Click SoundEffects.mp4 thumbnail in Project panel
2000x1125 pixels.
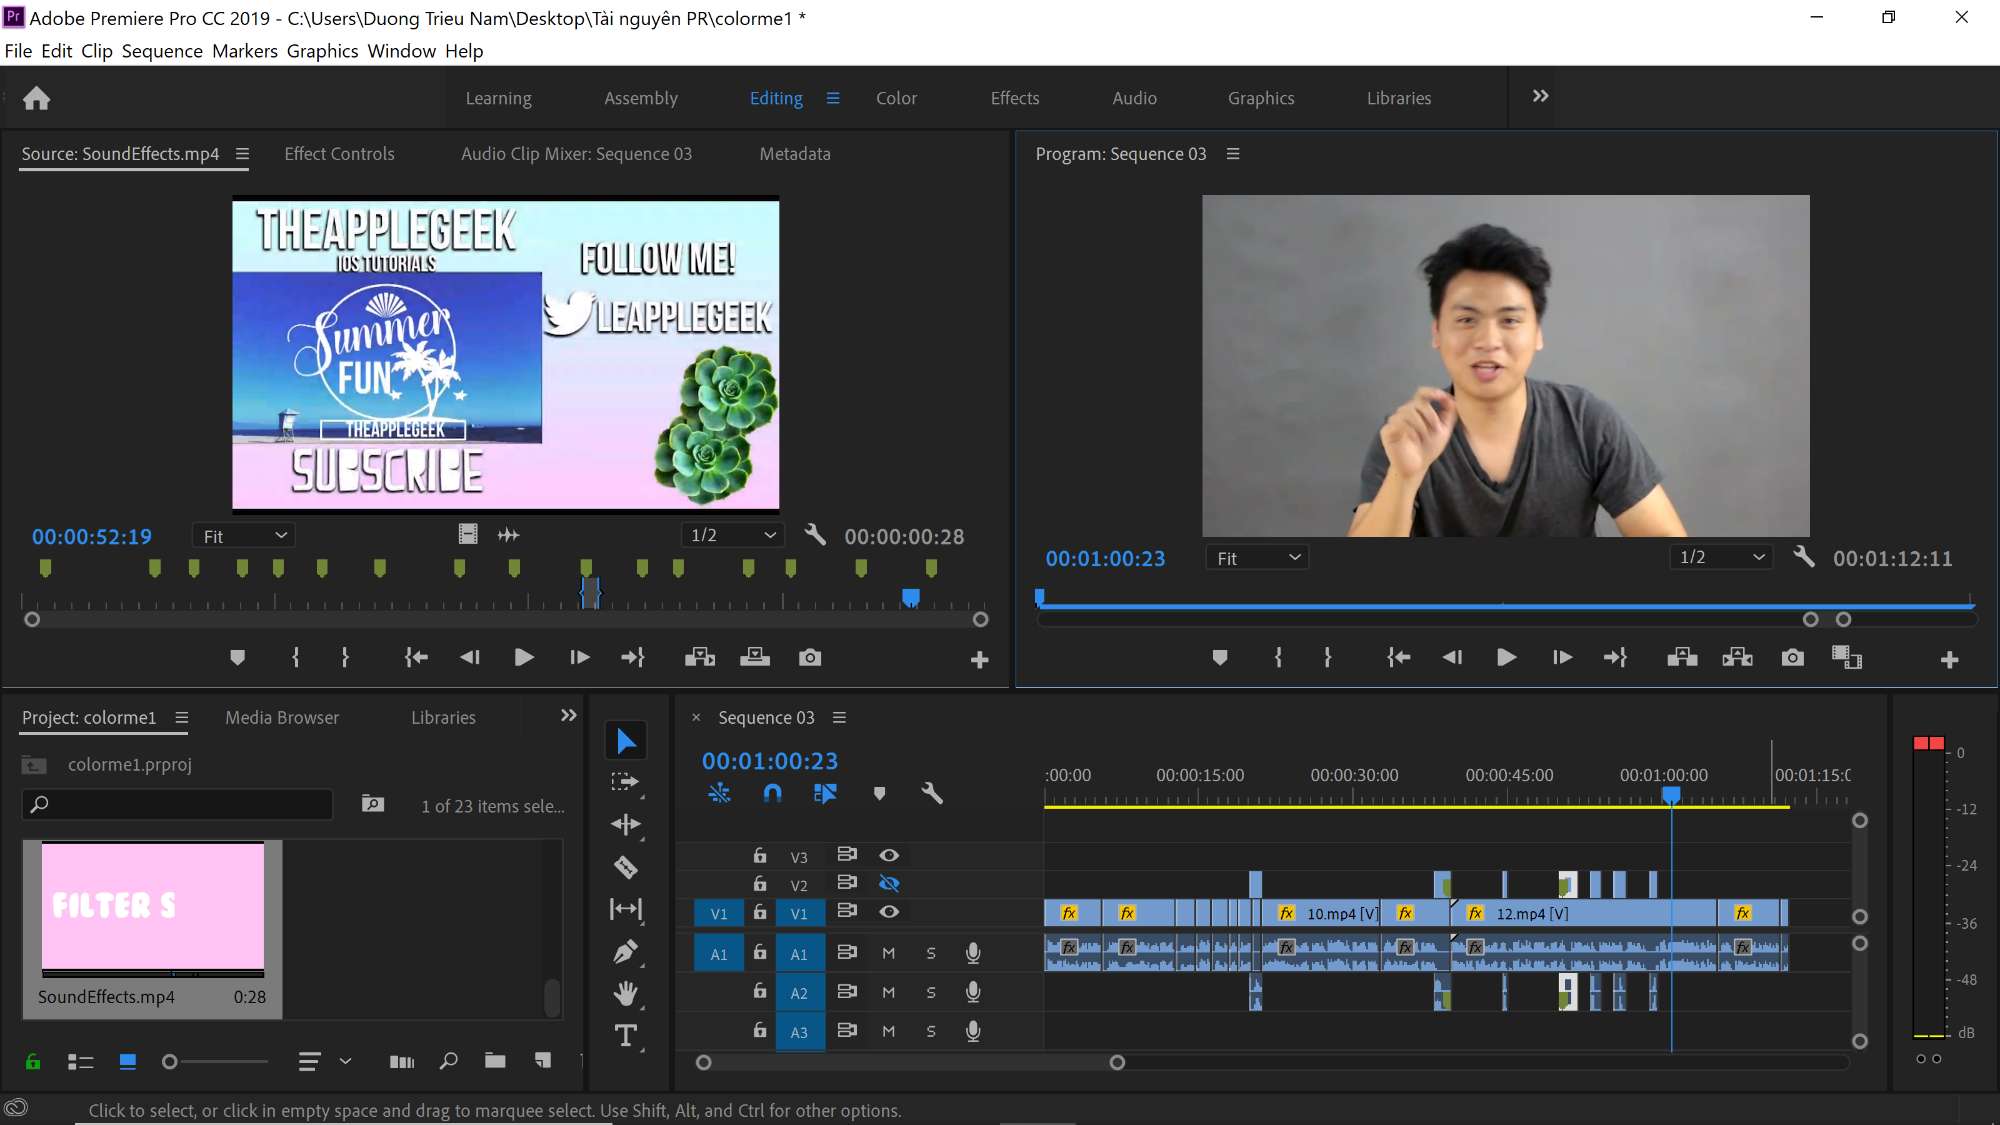(153, 909)
